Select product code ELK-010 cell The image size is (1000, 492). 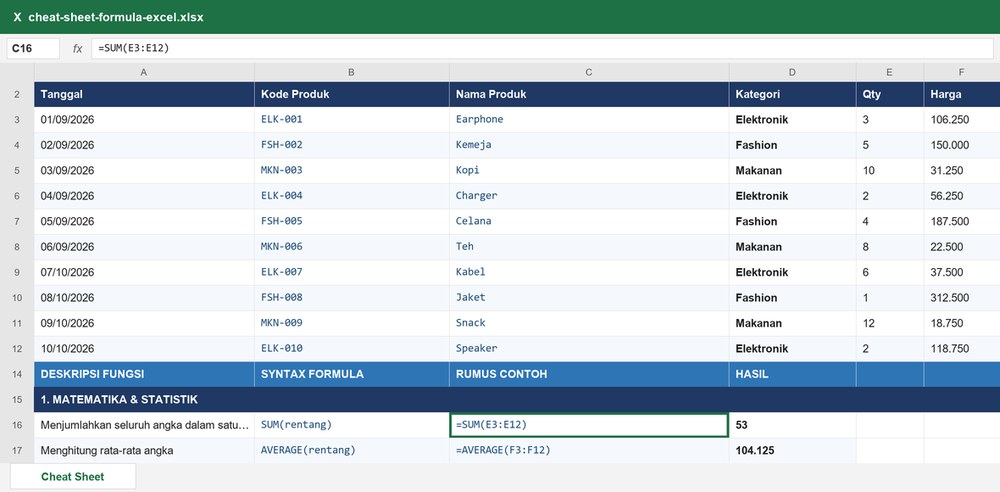[351, 349]
